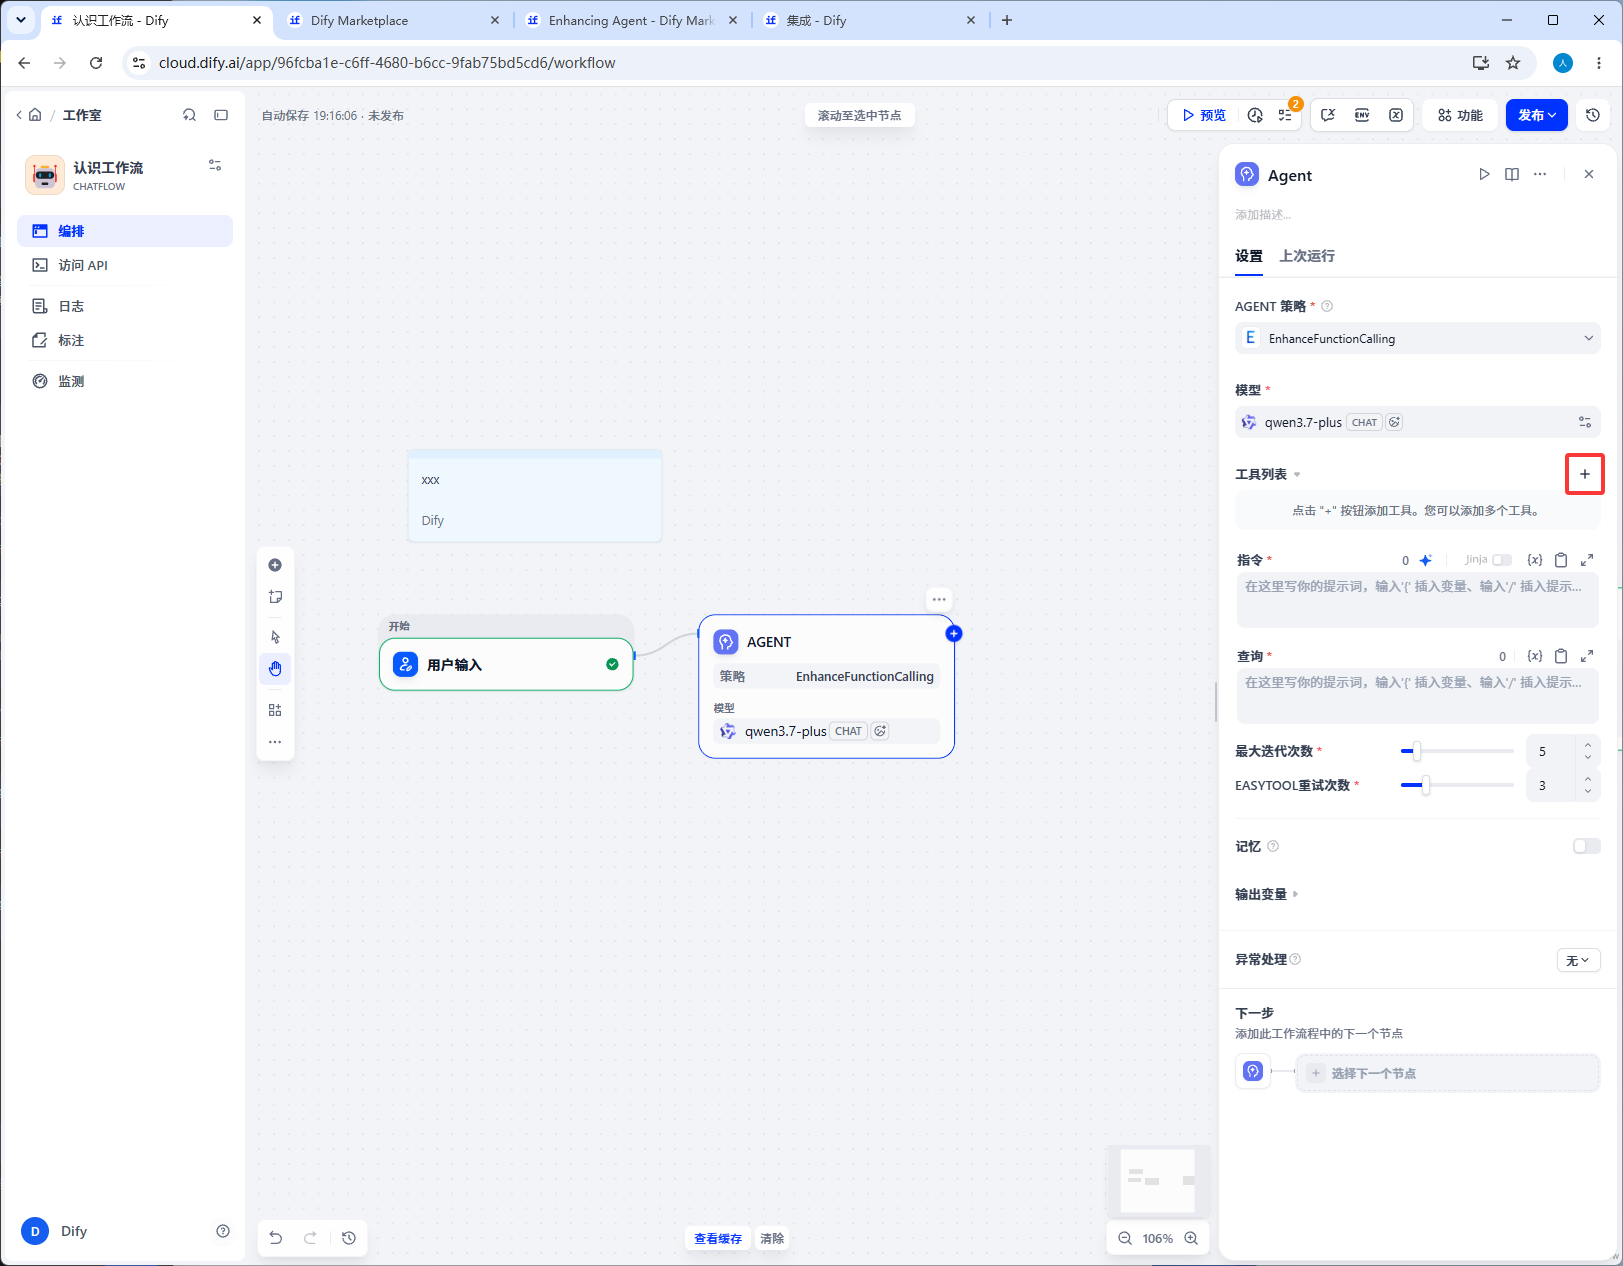Open the 异常处理 无 dropdown
This screenshot has height=1266, width=1623.
click(1579, 960)
